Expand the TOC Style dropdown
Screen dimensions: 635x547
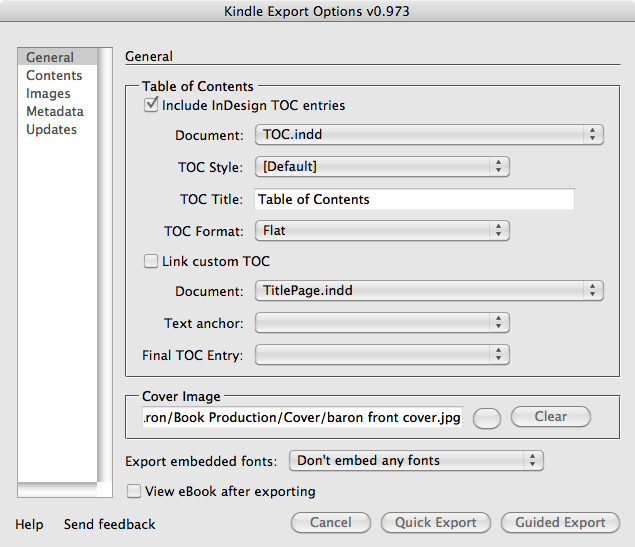click(382, 167)
